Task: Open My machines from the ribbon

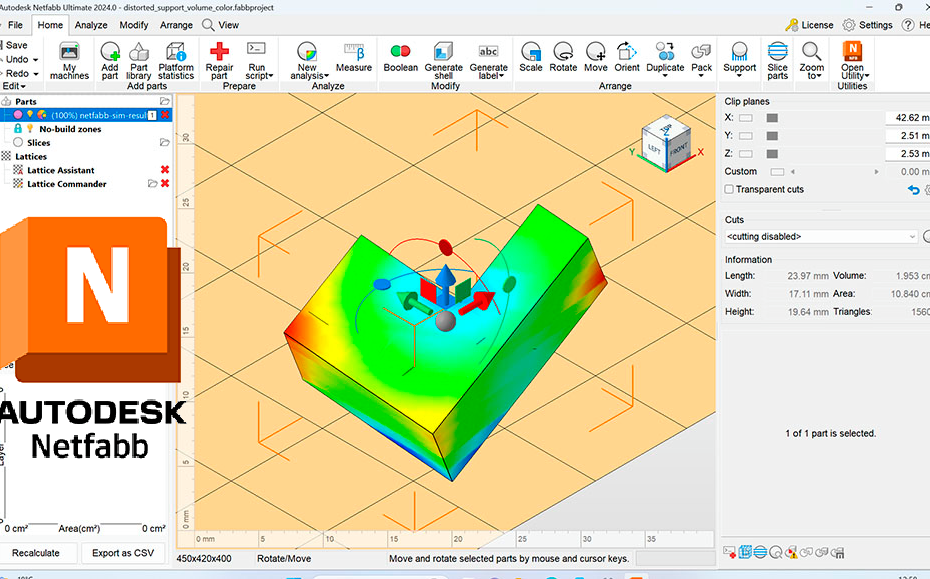Action: pos(69,61)
